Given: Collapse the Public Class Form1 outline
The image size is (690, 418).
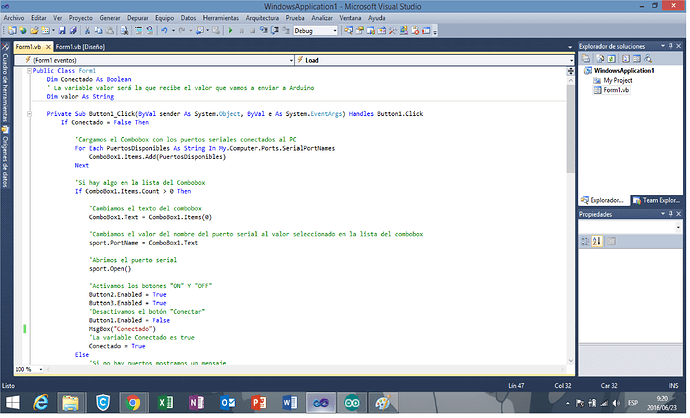Looking at the screenshot, I should pyautogui.click(x=29, y=71).
